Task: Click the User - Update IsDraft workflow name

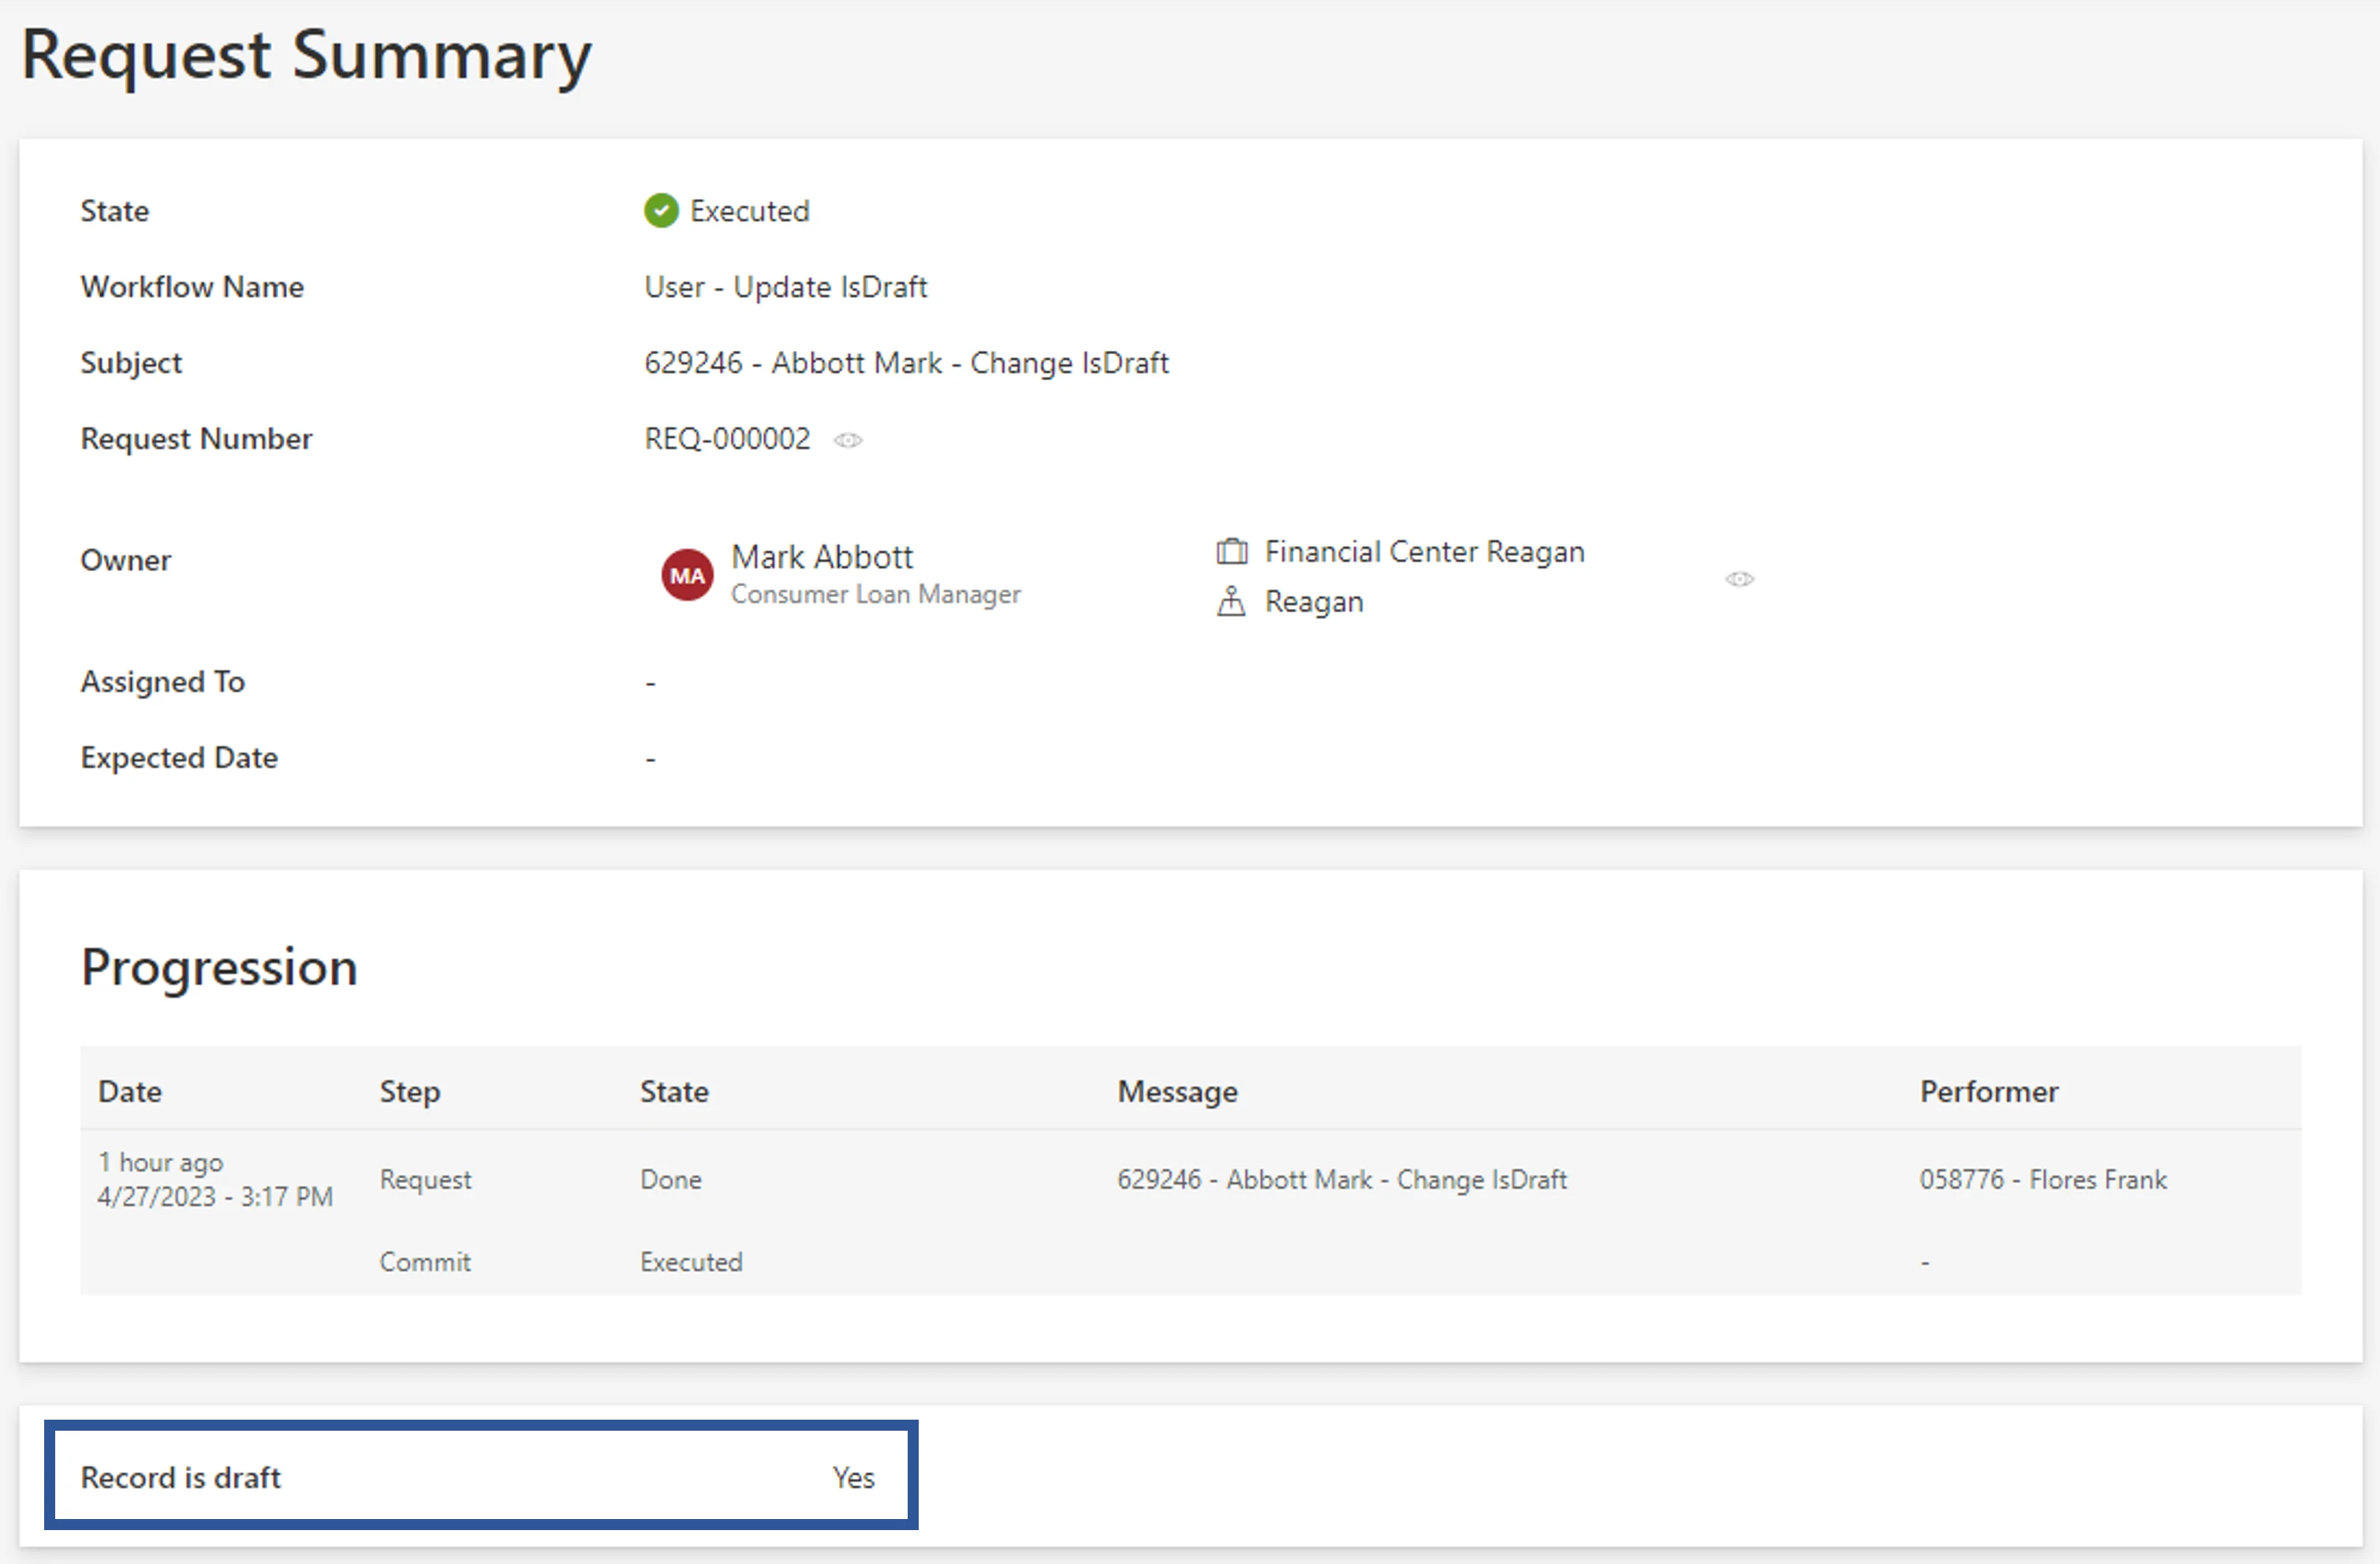Action: [786, 287]
